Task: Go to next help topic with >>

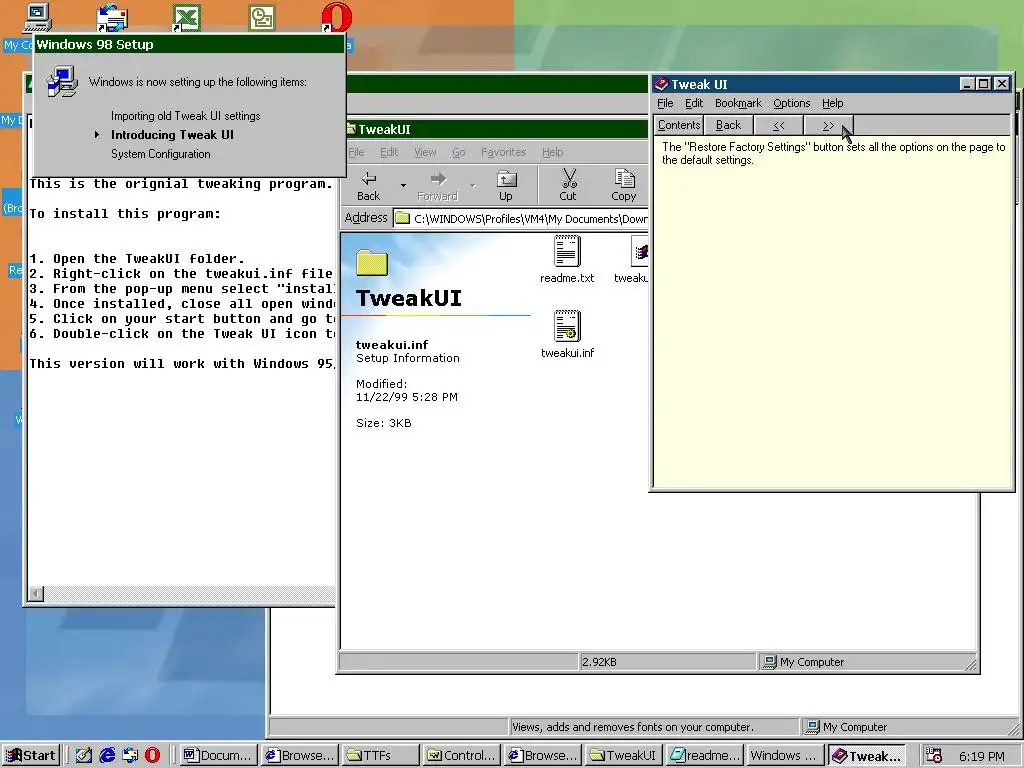Action: [x=828, y=125]
